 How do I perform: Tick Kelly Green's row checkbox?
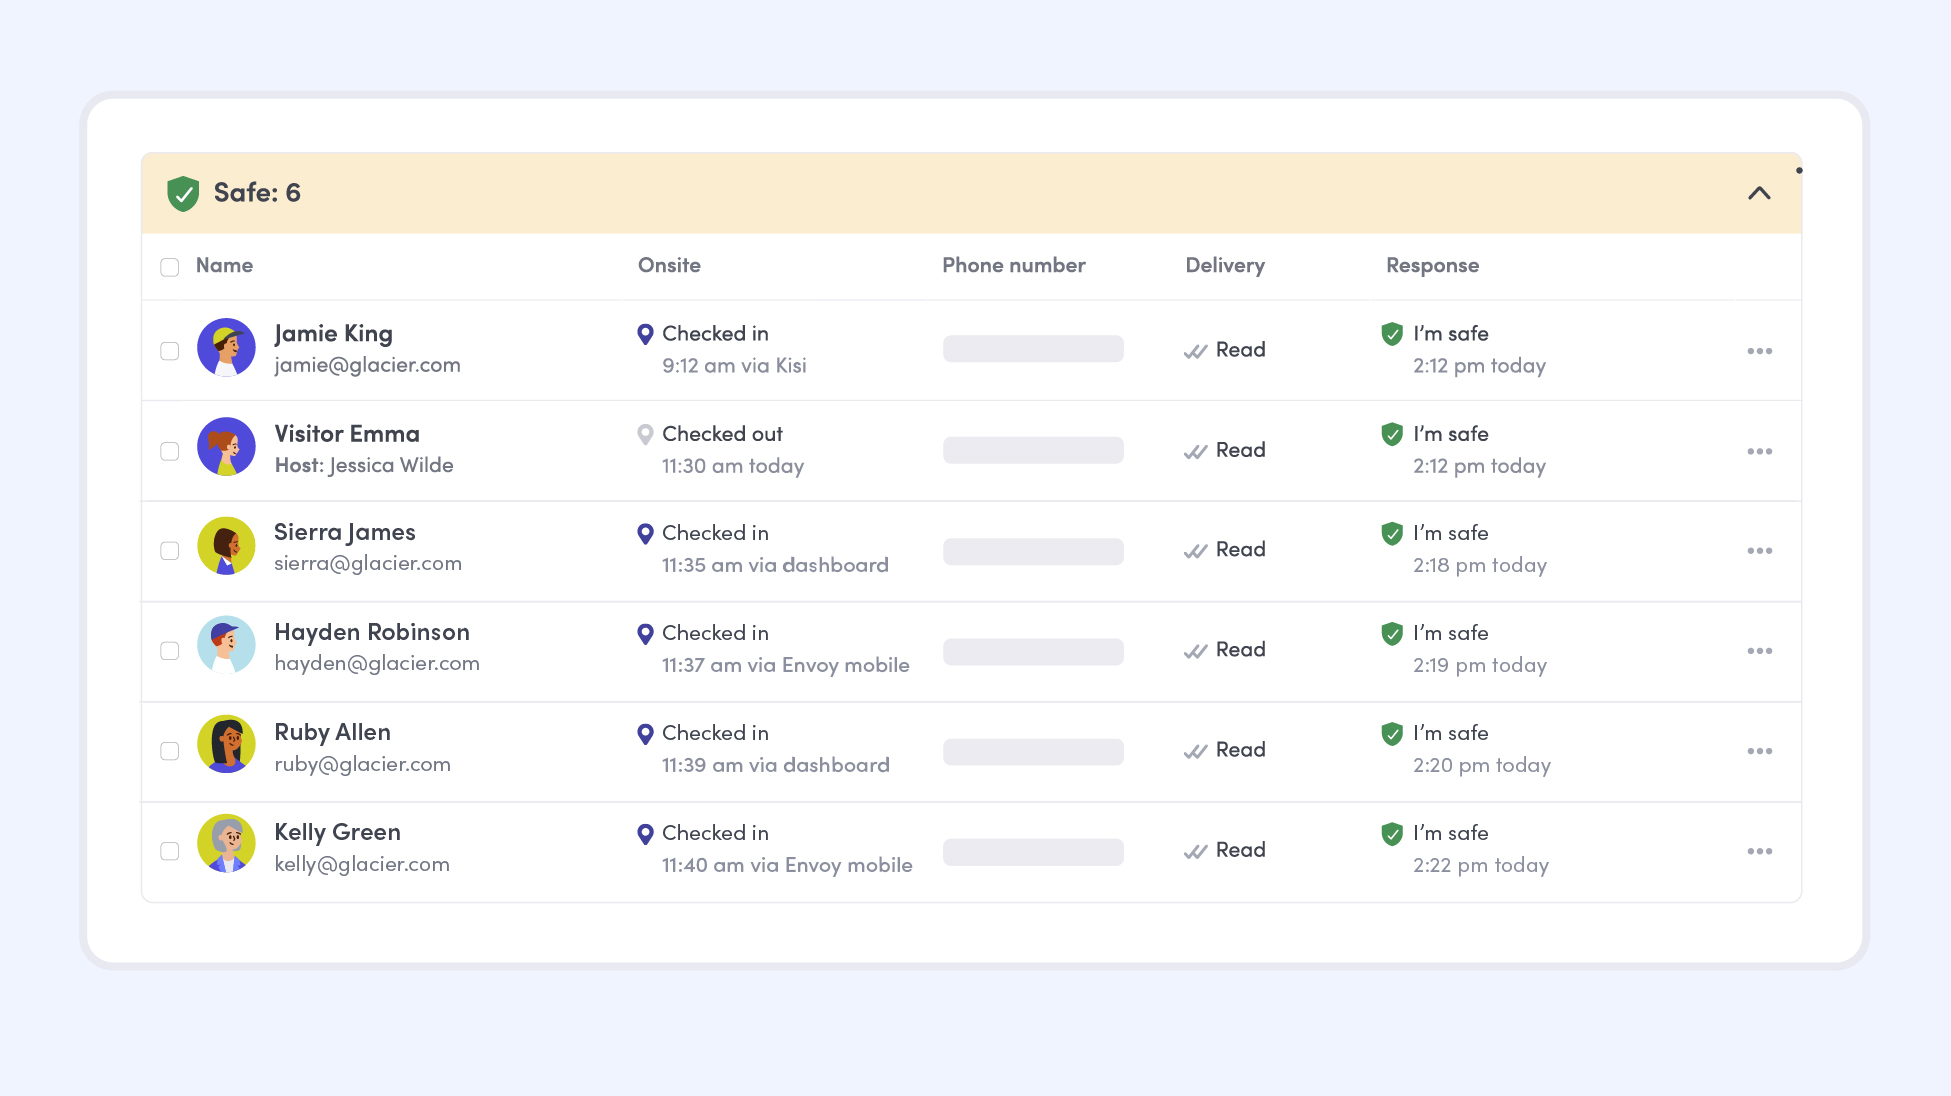coord(170,851)
